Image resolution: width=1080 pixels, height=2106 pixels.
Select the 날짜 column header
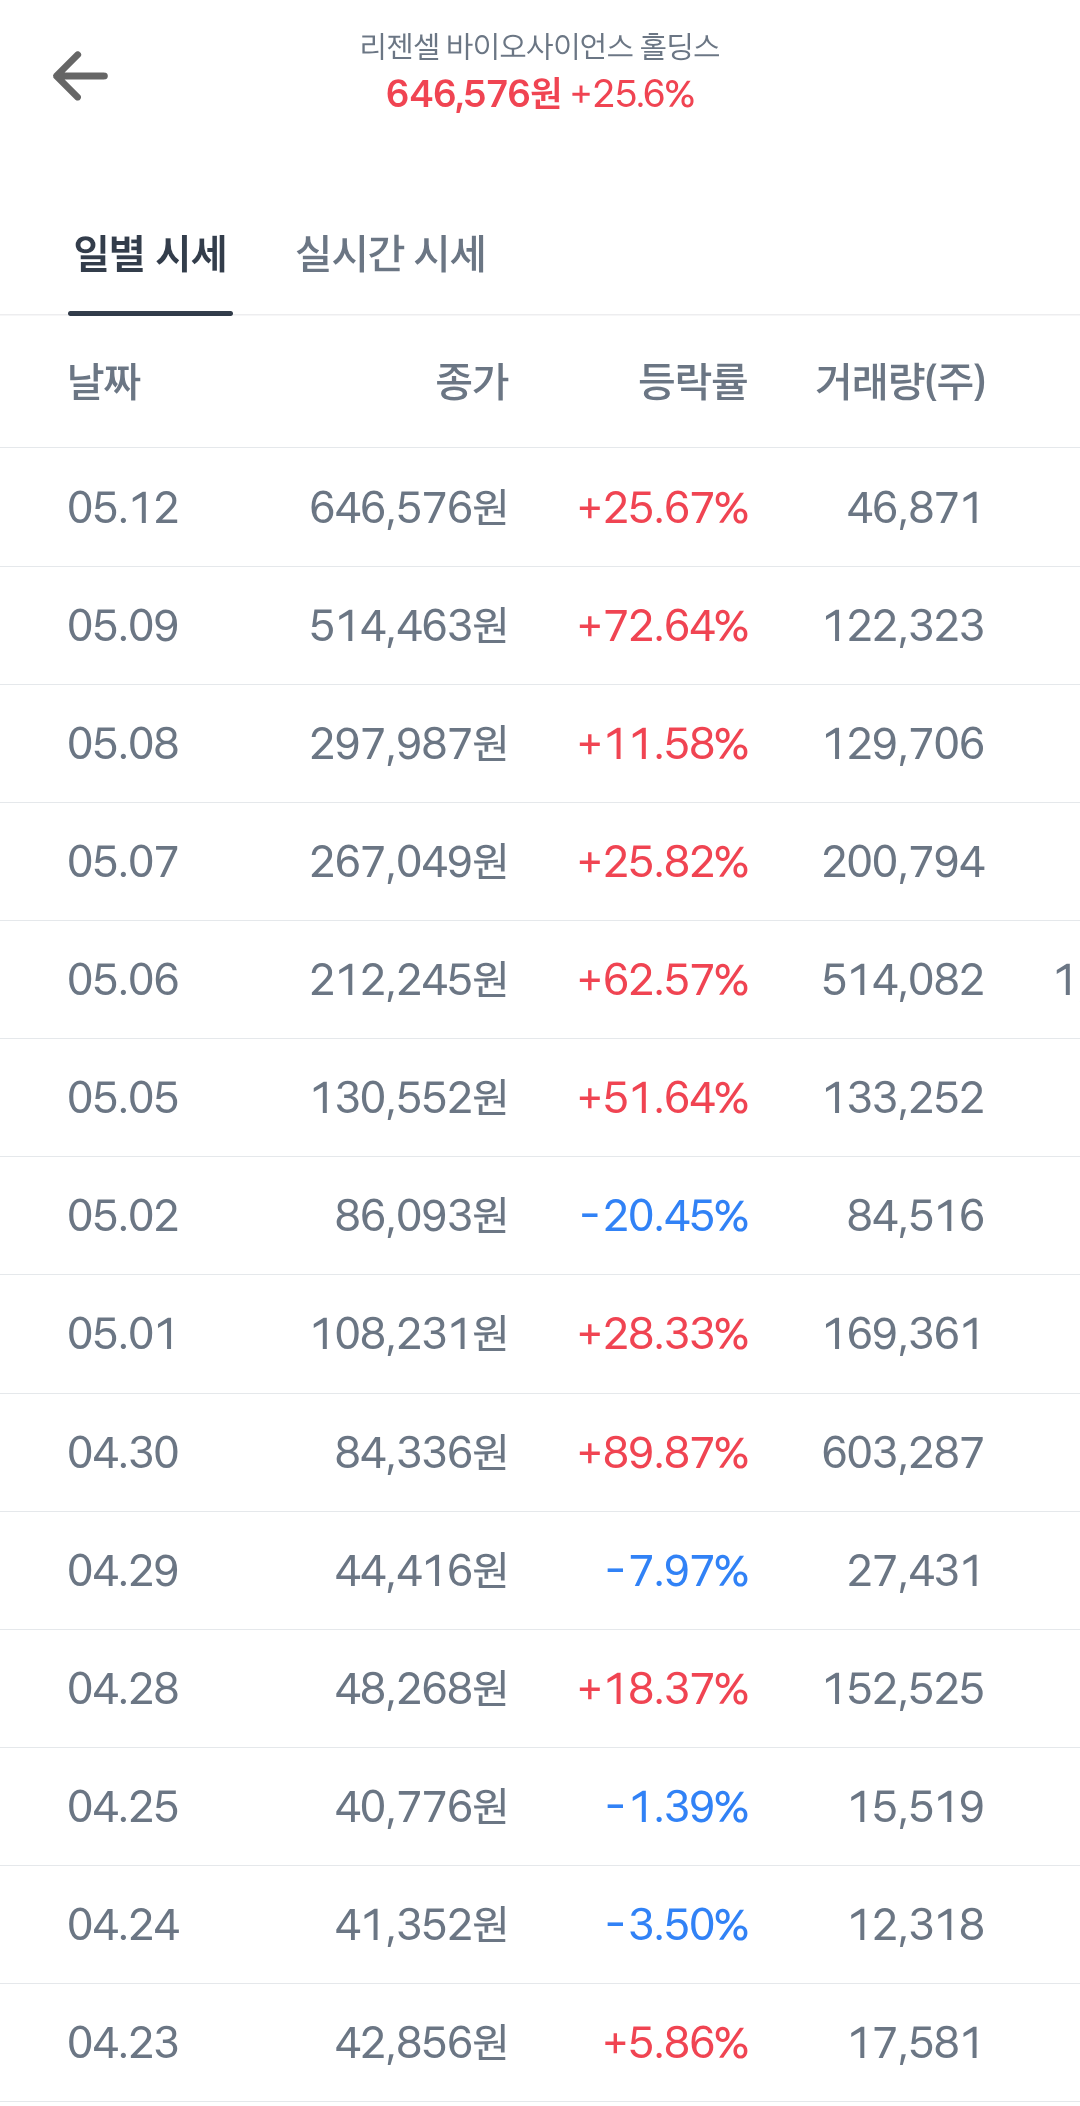104,382
